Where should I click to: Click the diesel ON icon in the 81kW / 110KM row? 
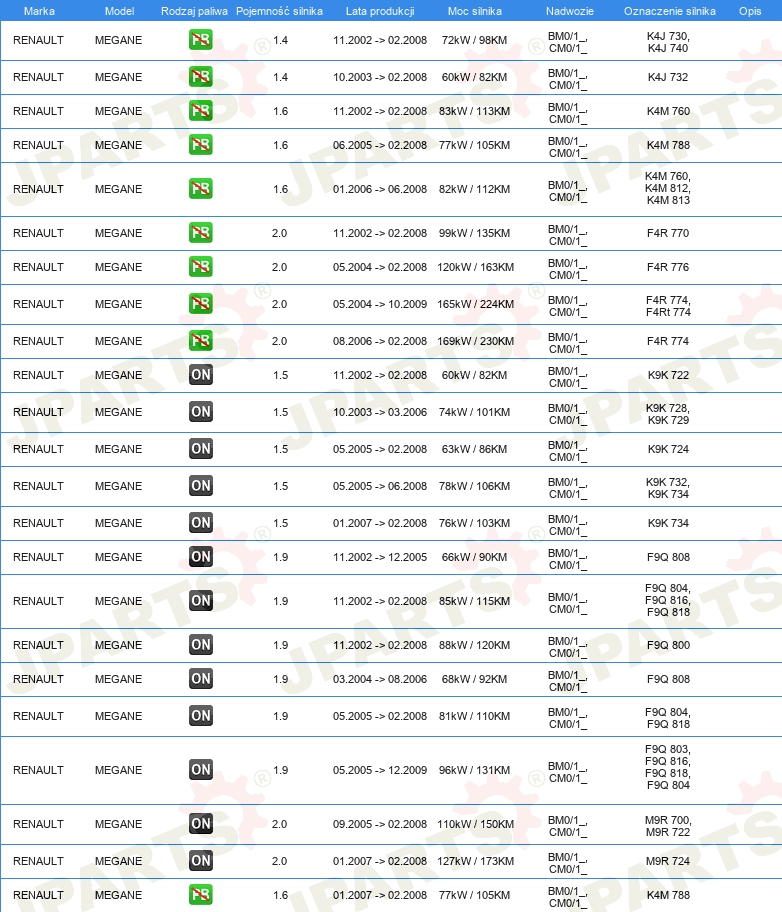pyautogui.click(x=201, y=715)
